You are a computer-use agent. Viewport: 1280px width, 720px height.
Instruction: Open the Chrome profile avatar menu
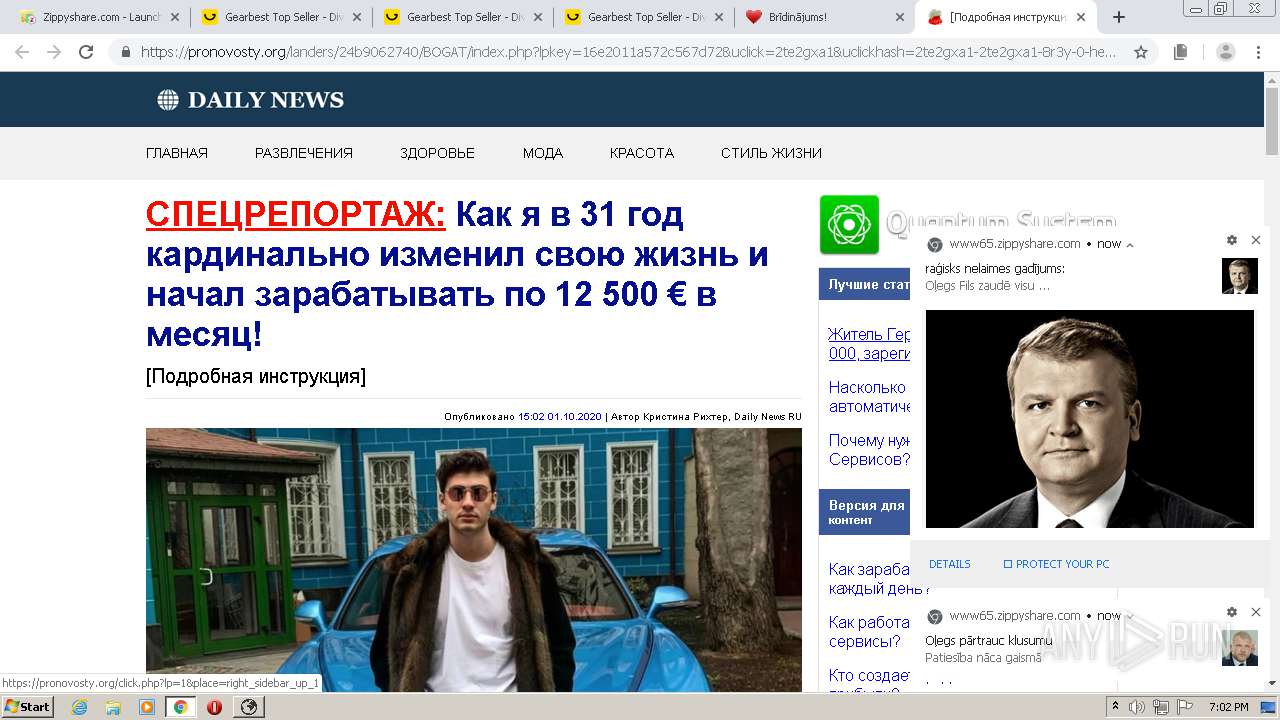(x=1226, y=52)
